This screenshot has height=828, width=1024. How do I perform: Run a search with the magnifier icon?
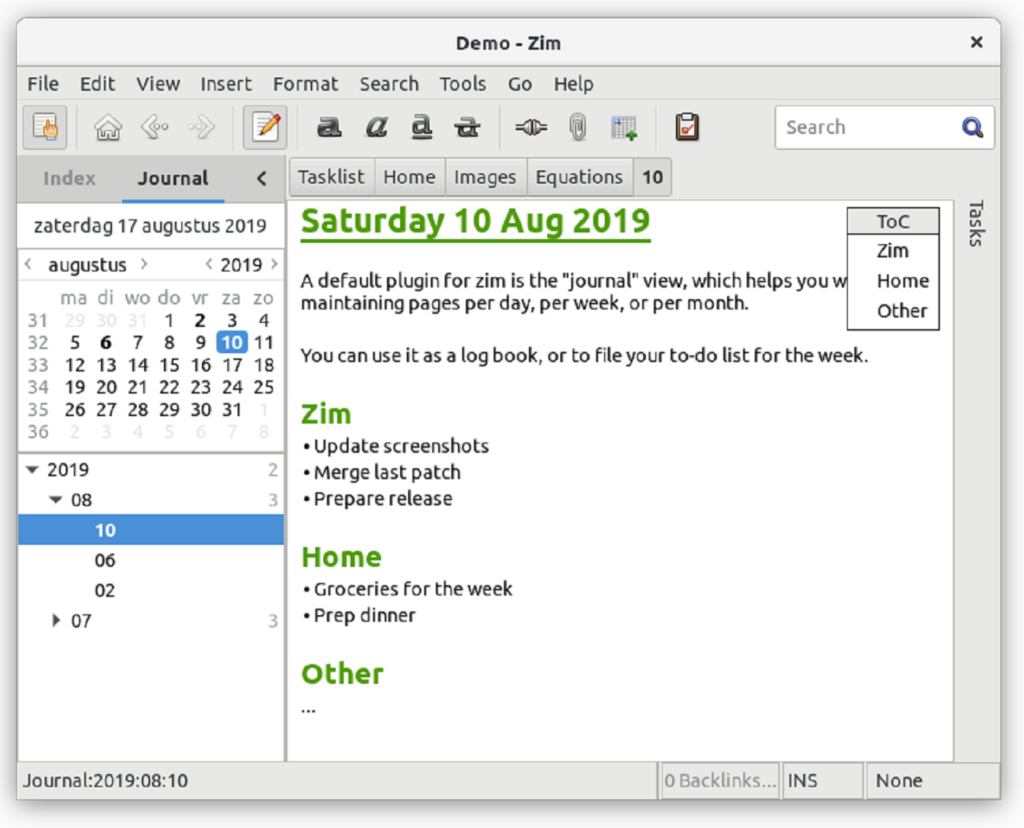[971, 127]
